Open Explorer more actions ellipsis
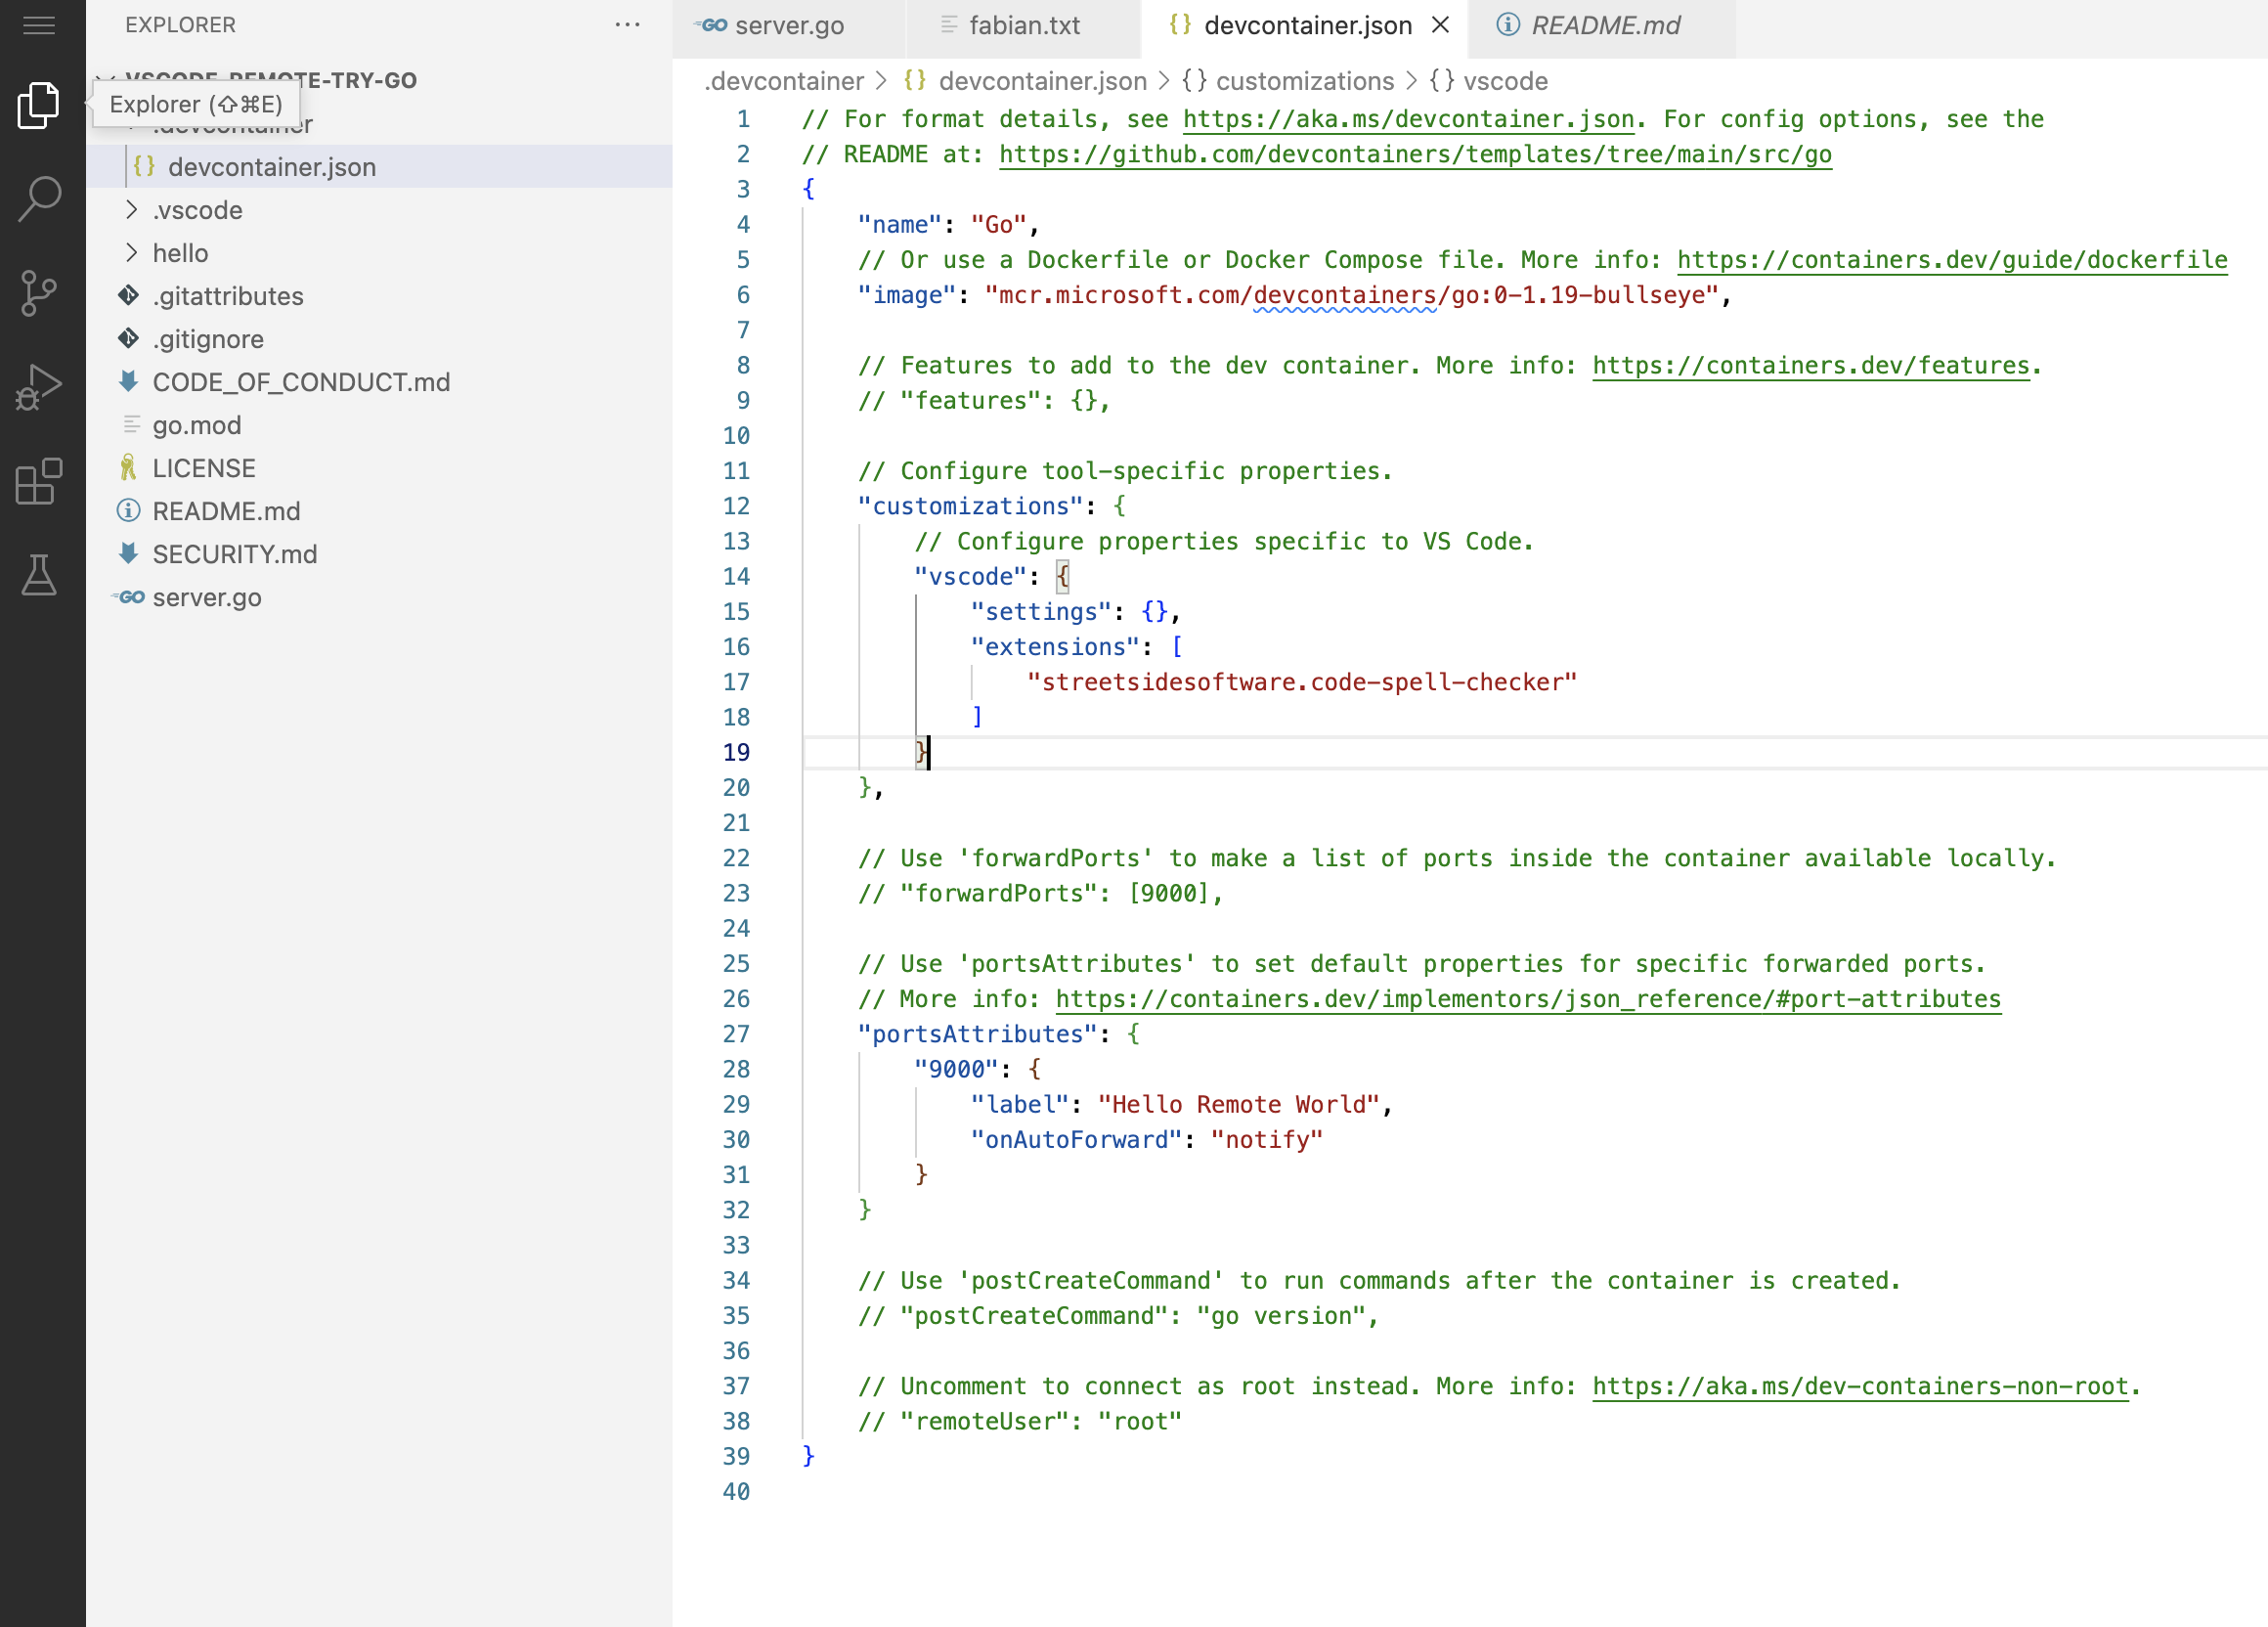Image resolution: width=2268 pixels, height=1627 pixels. pos(627,25)
